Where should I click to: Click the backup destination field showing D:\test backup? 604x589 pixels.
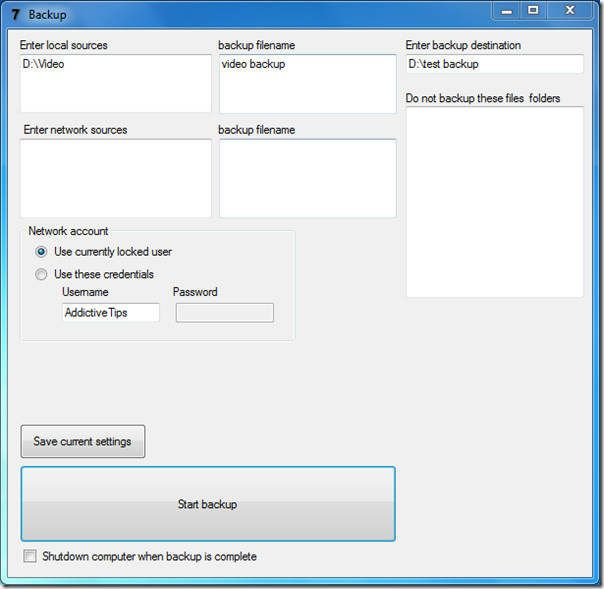(x=495, y=64)
